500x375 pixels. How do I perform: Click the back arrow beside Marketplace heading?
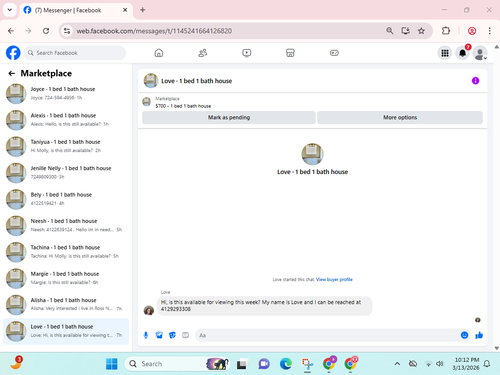pos(12,73)
